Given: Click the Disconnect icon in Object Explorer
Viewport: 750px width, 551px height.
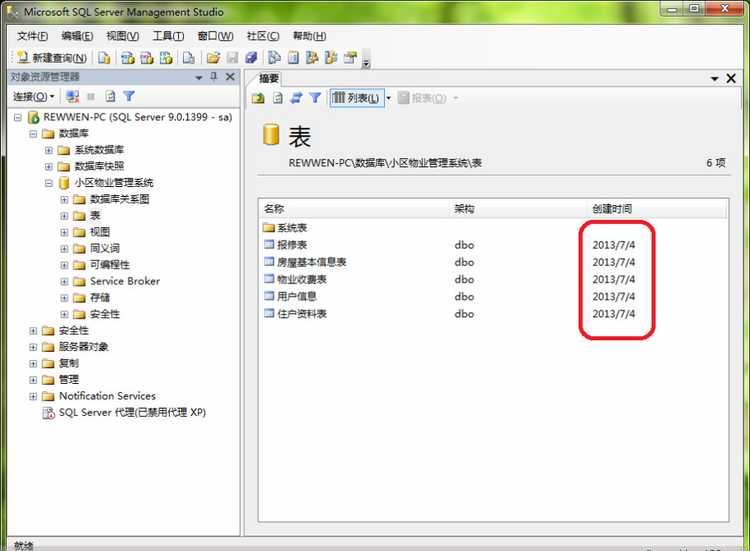Looking at the screenshot, I should (73, 97).
